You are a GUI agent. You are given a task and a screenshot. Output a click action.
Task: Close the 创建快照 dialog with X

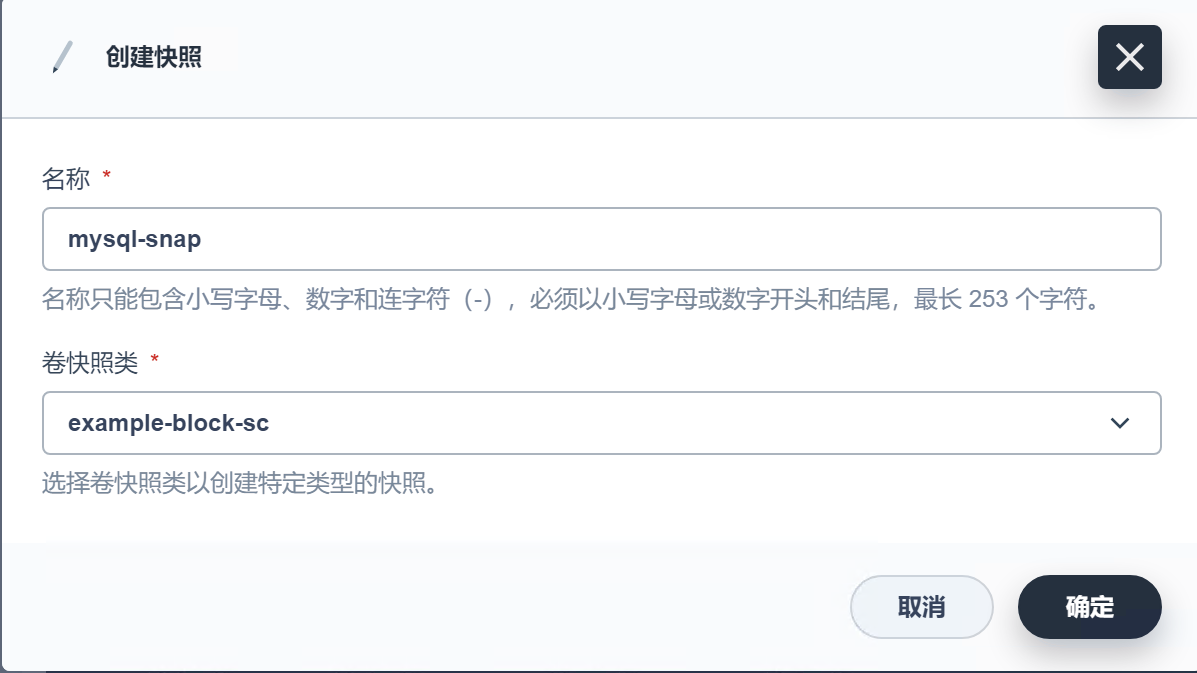point(1129,57)
